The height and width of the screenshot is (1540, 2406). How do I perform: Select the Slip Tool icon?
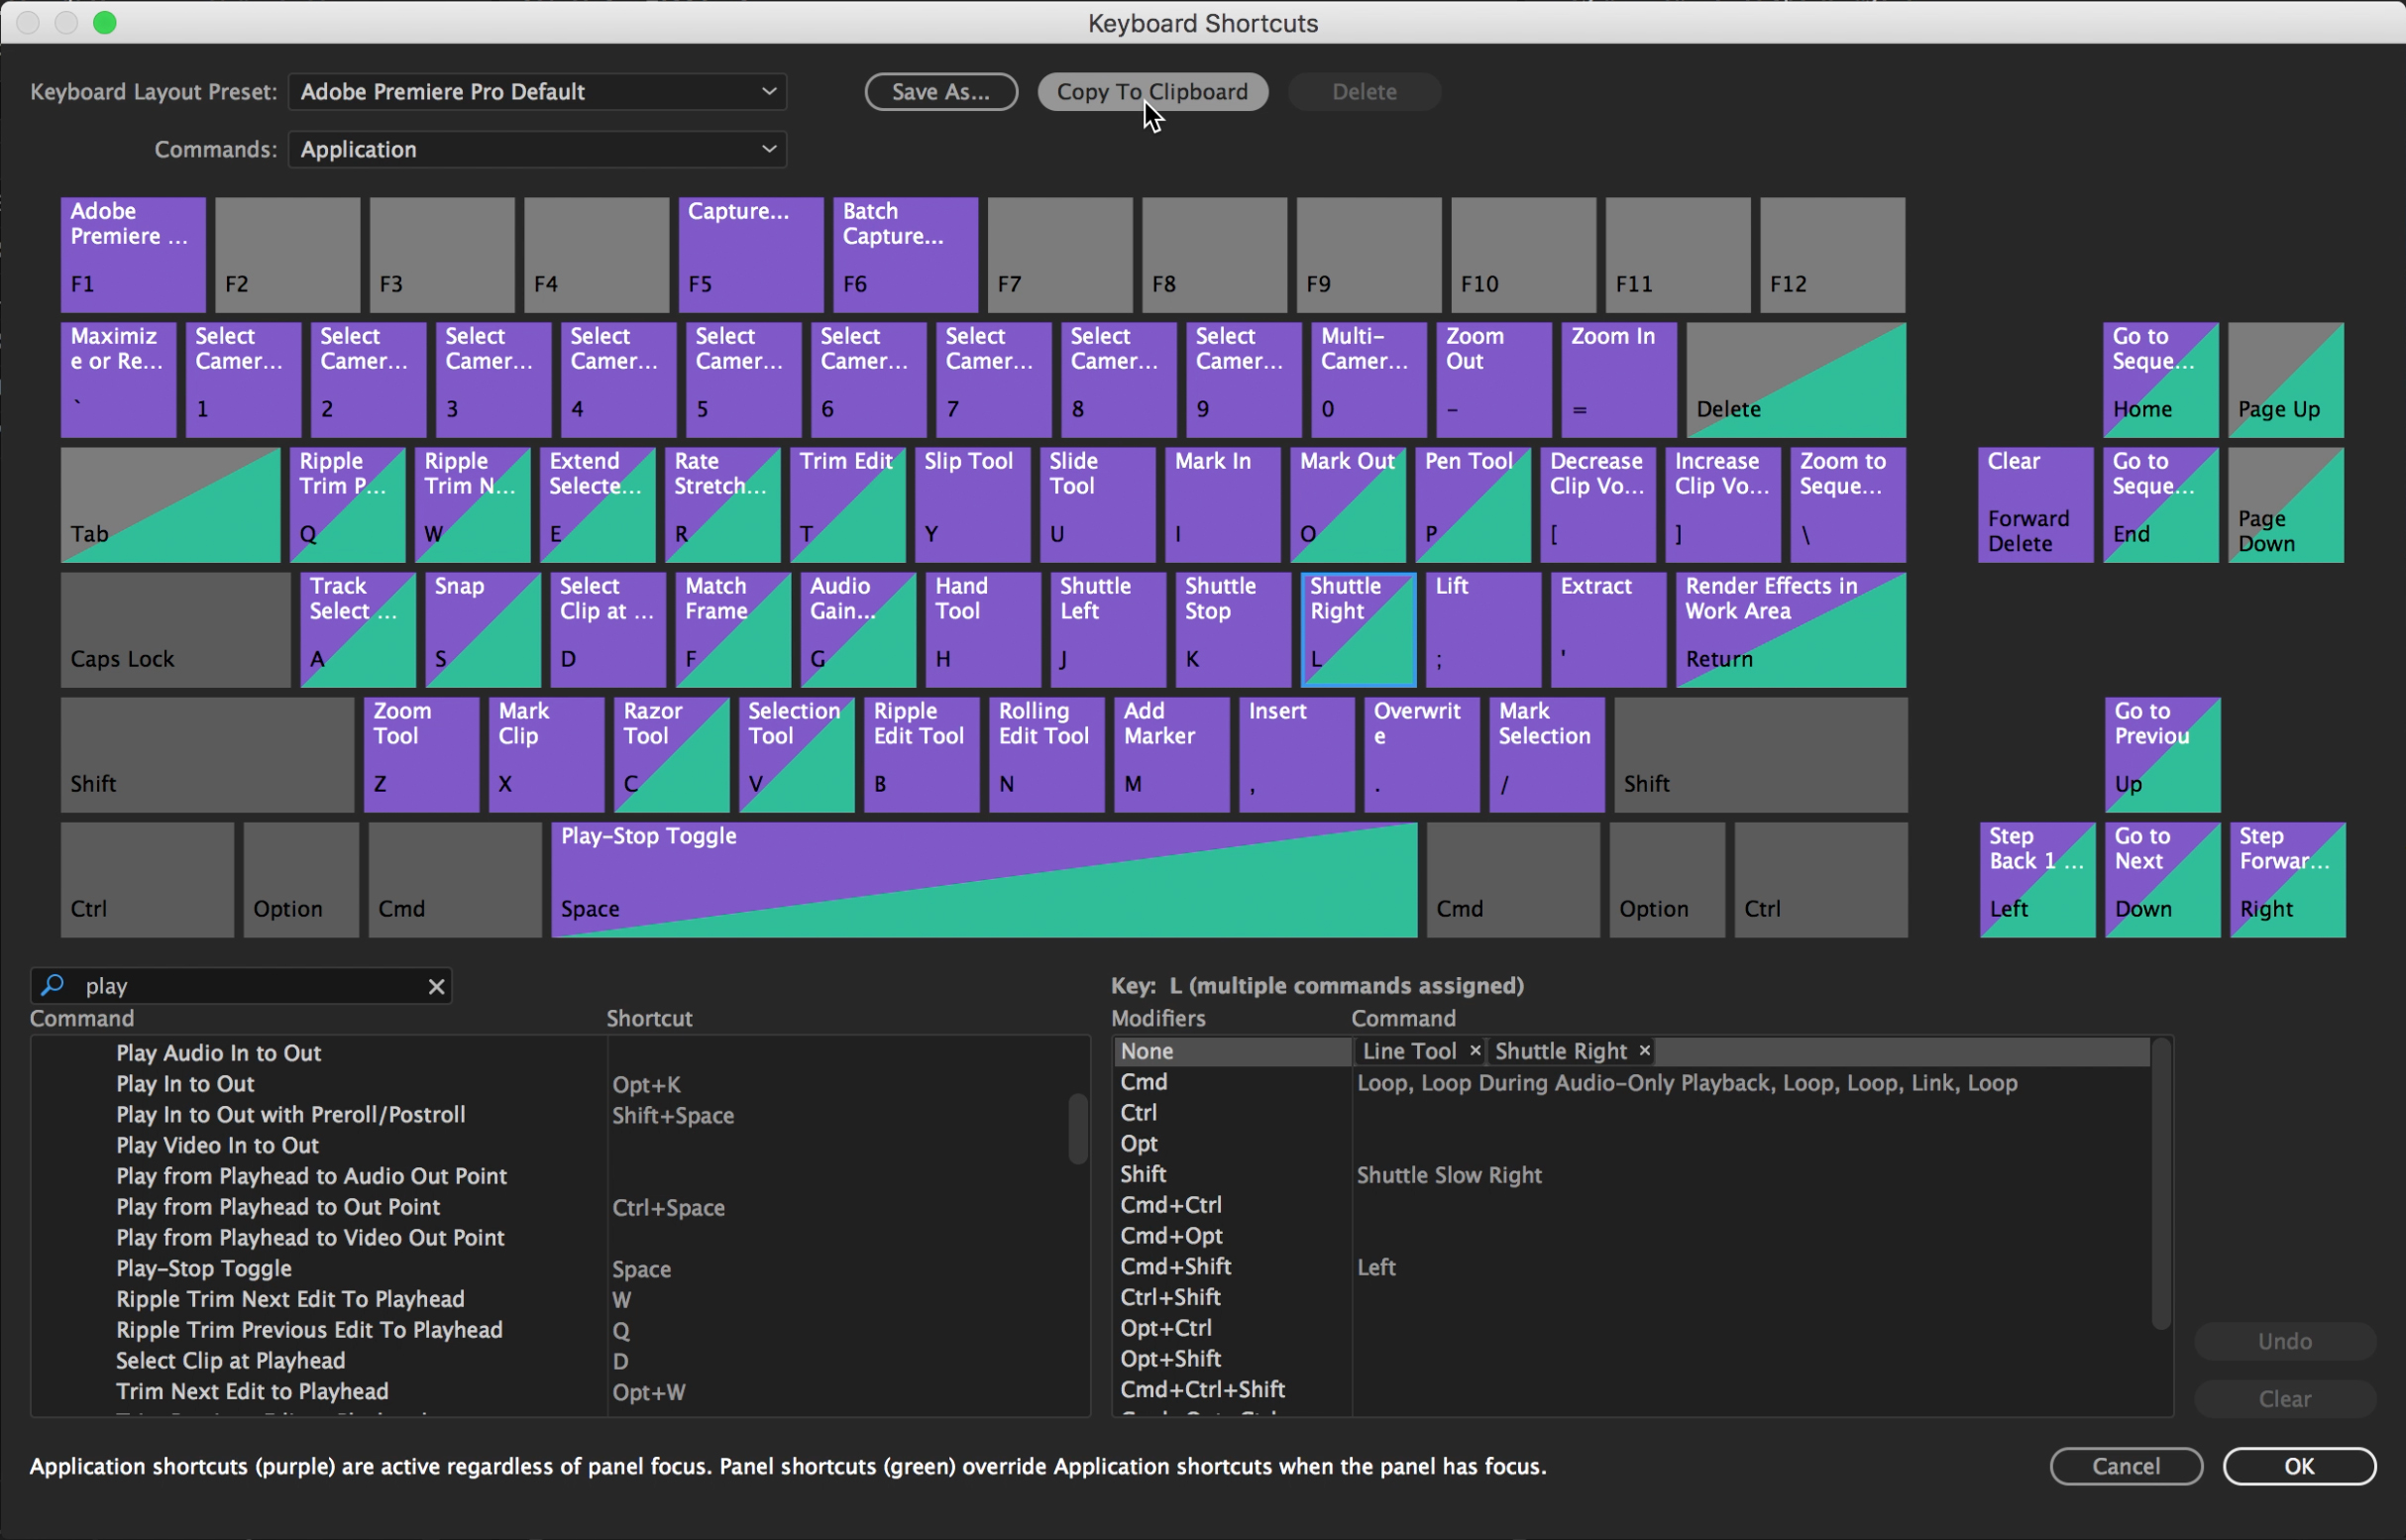pyautogui.click(x=966, y=498)
